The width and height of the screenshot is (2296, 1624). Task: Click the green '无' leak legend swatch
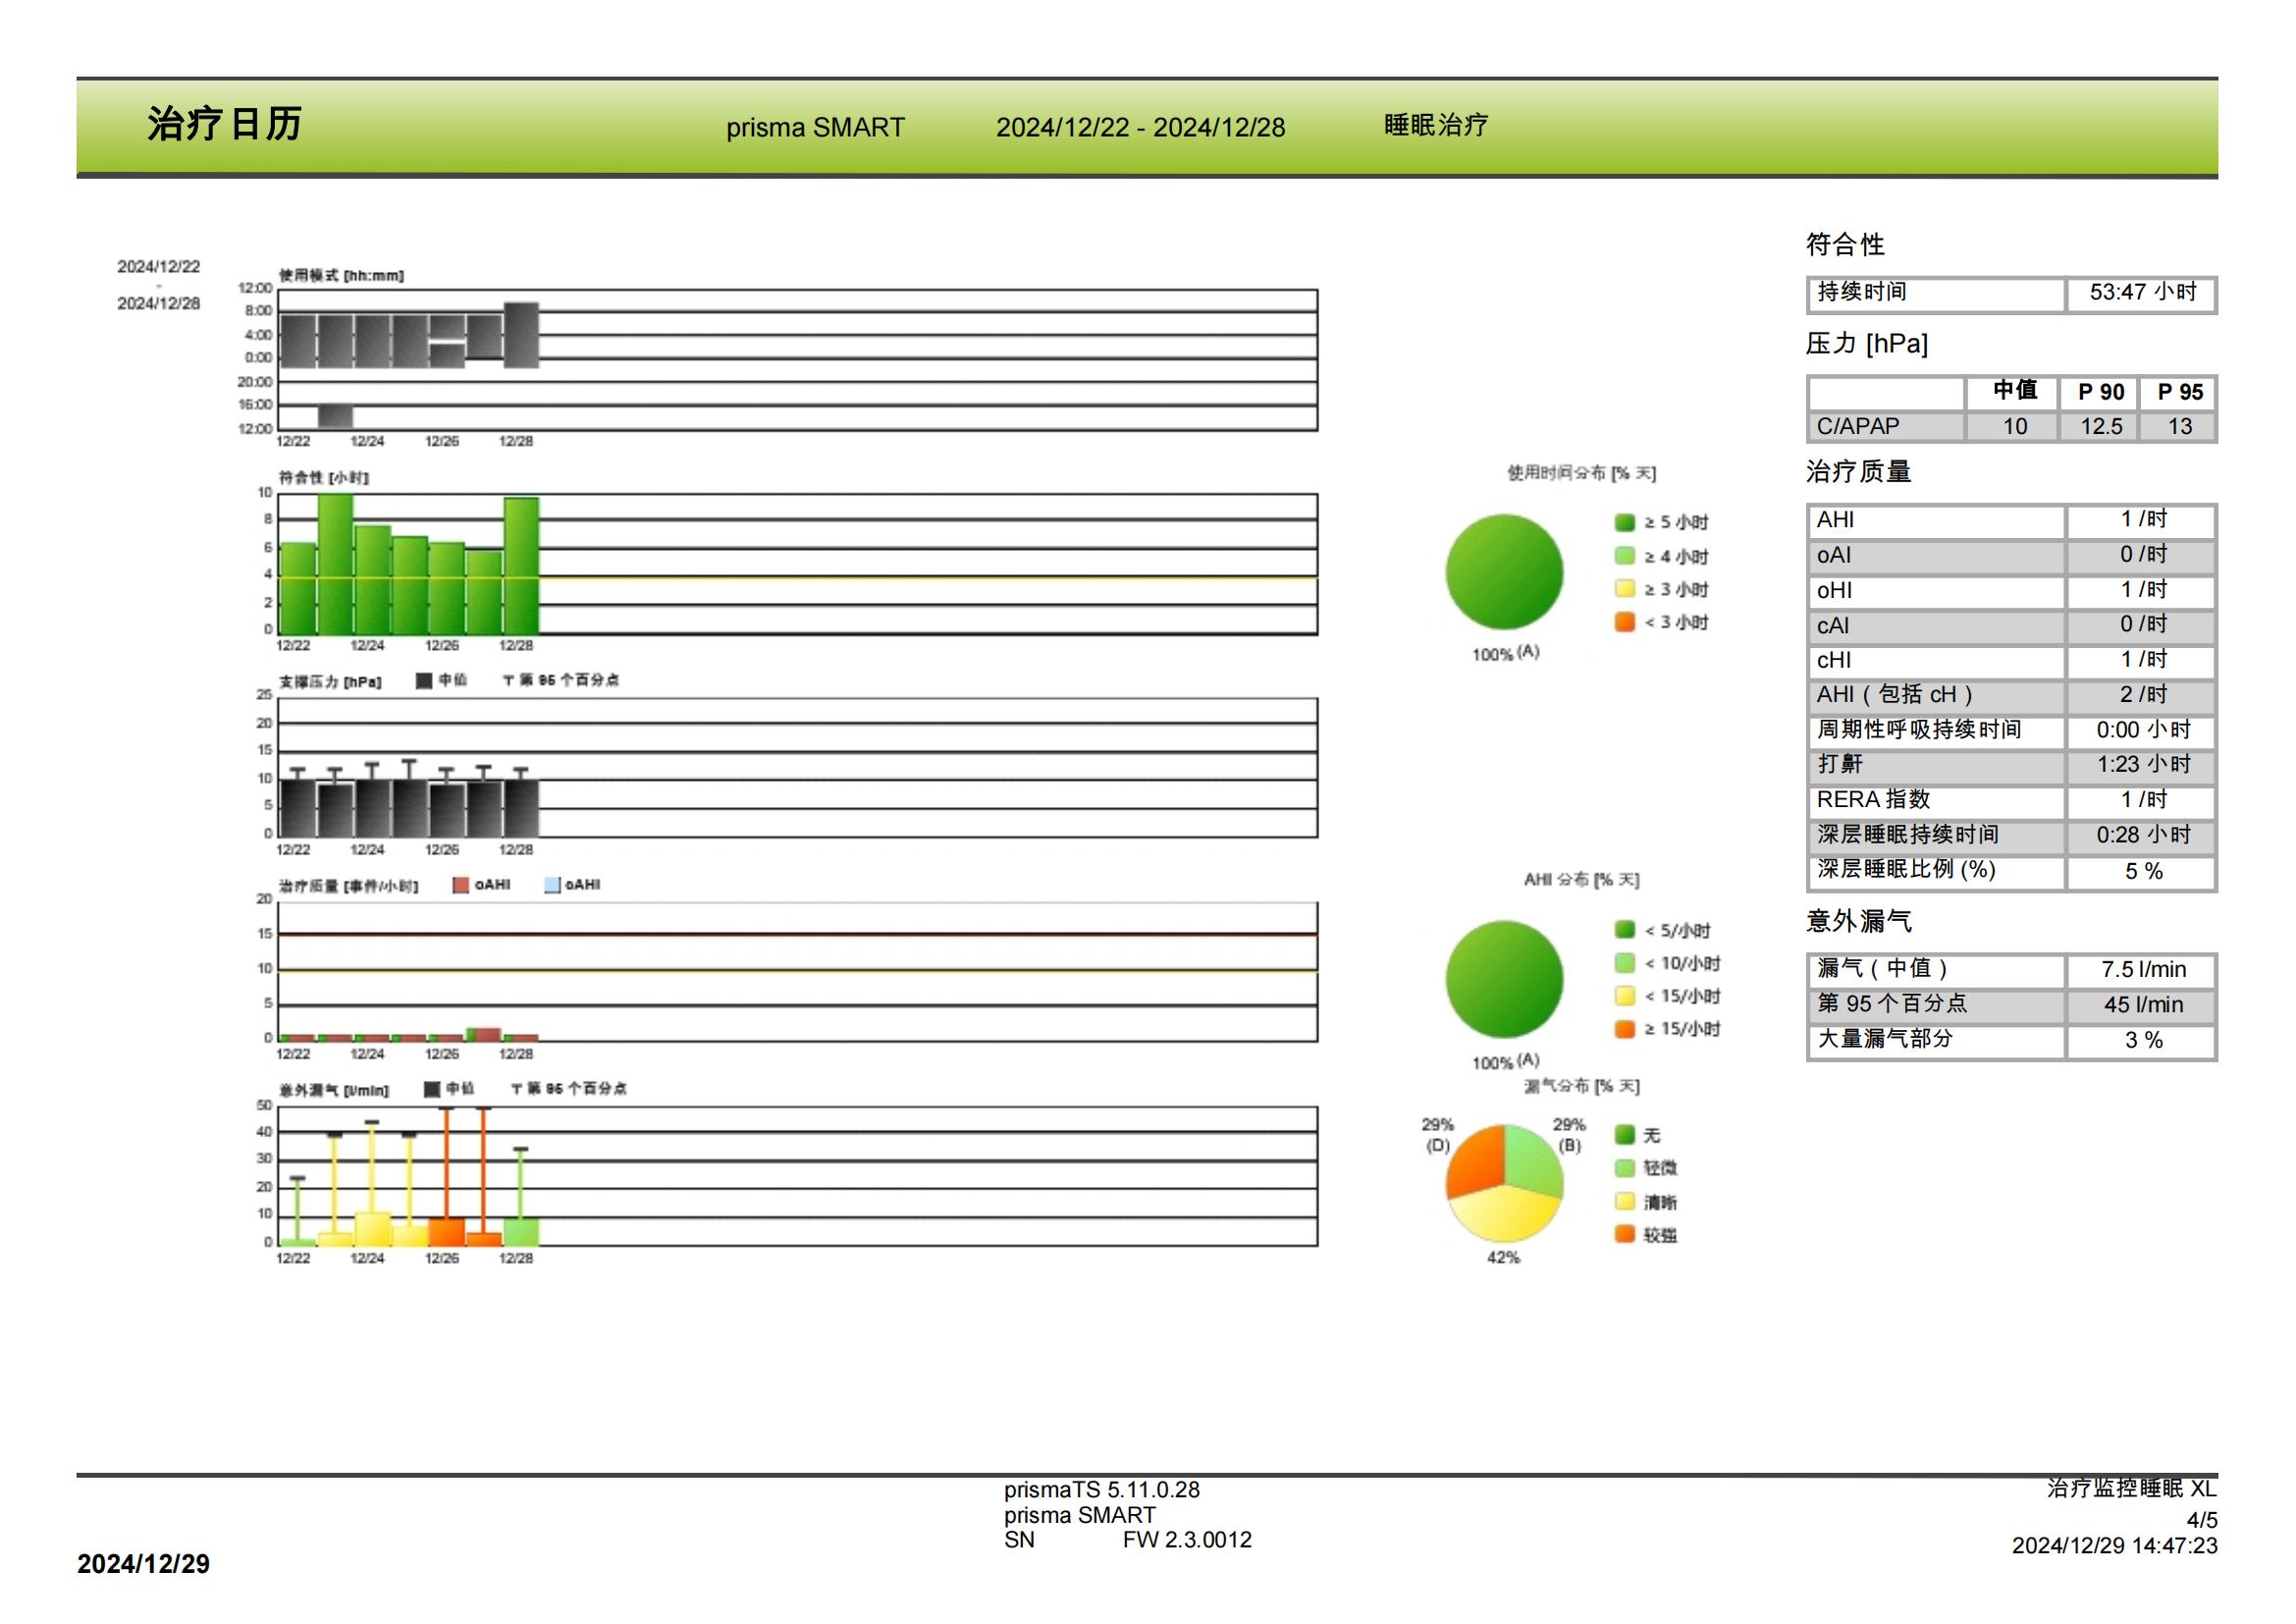pos(1624,1134)
